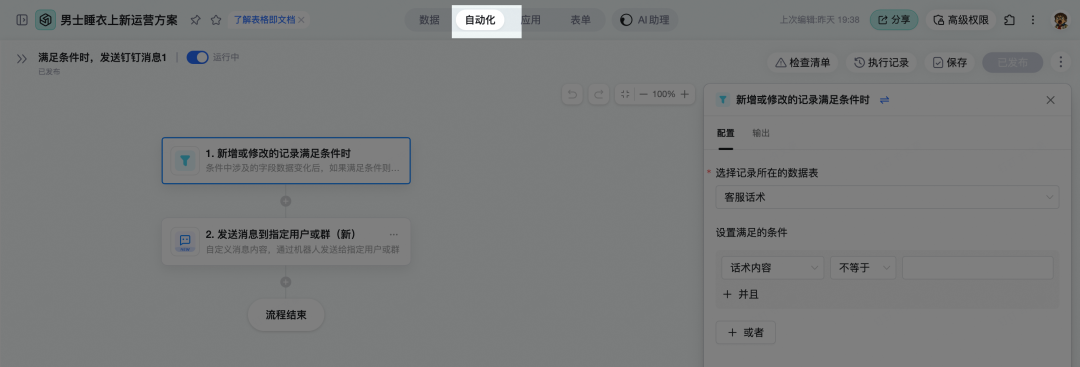1080x367 pixels.
Task: Click the 保存 save button
Action: coord(950,63)
